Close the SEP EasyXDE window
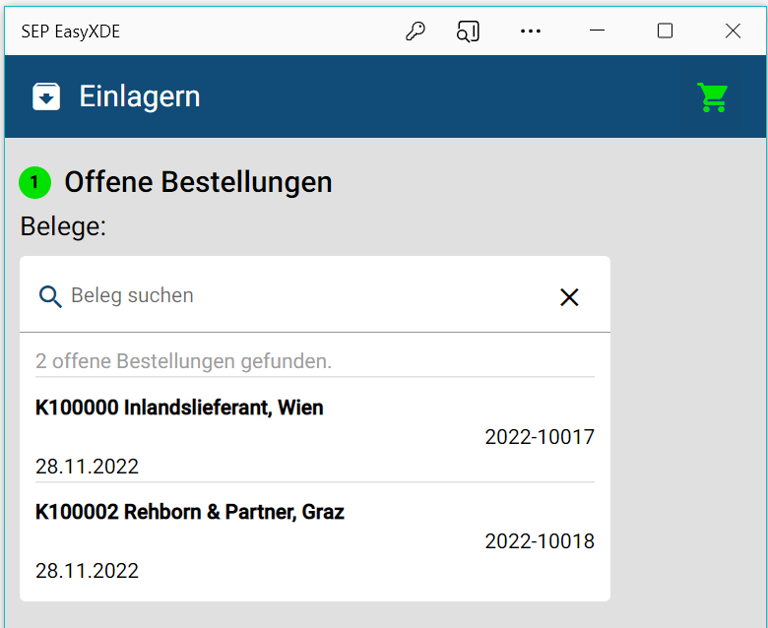Image resolution: width=768 pixels, height=628 pixels. 732,31
